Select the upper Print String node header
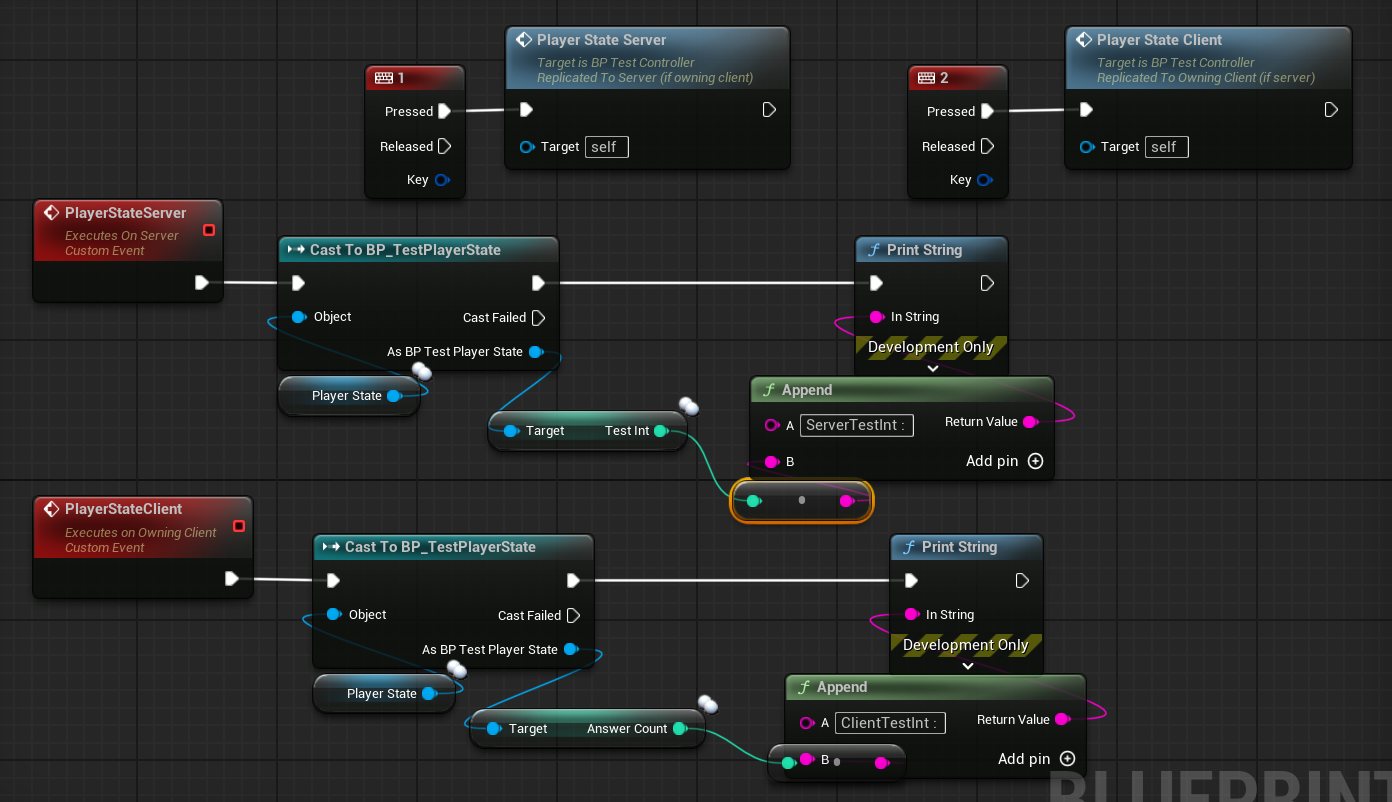This screenshot has width=1392, height=802. click(x=931, y=250)
